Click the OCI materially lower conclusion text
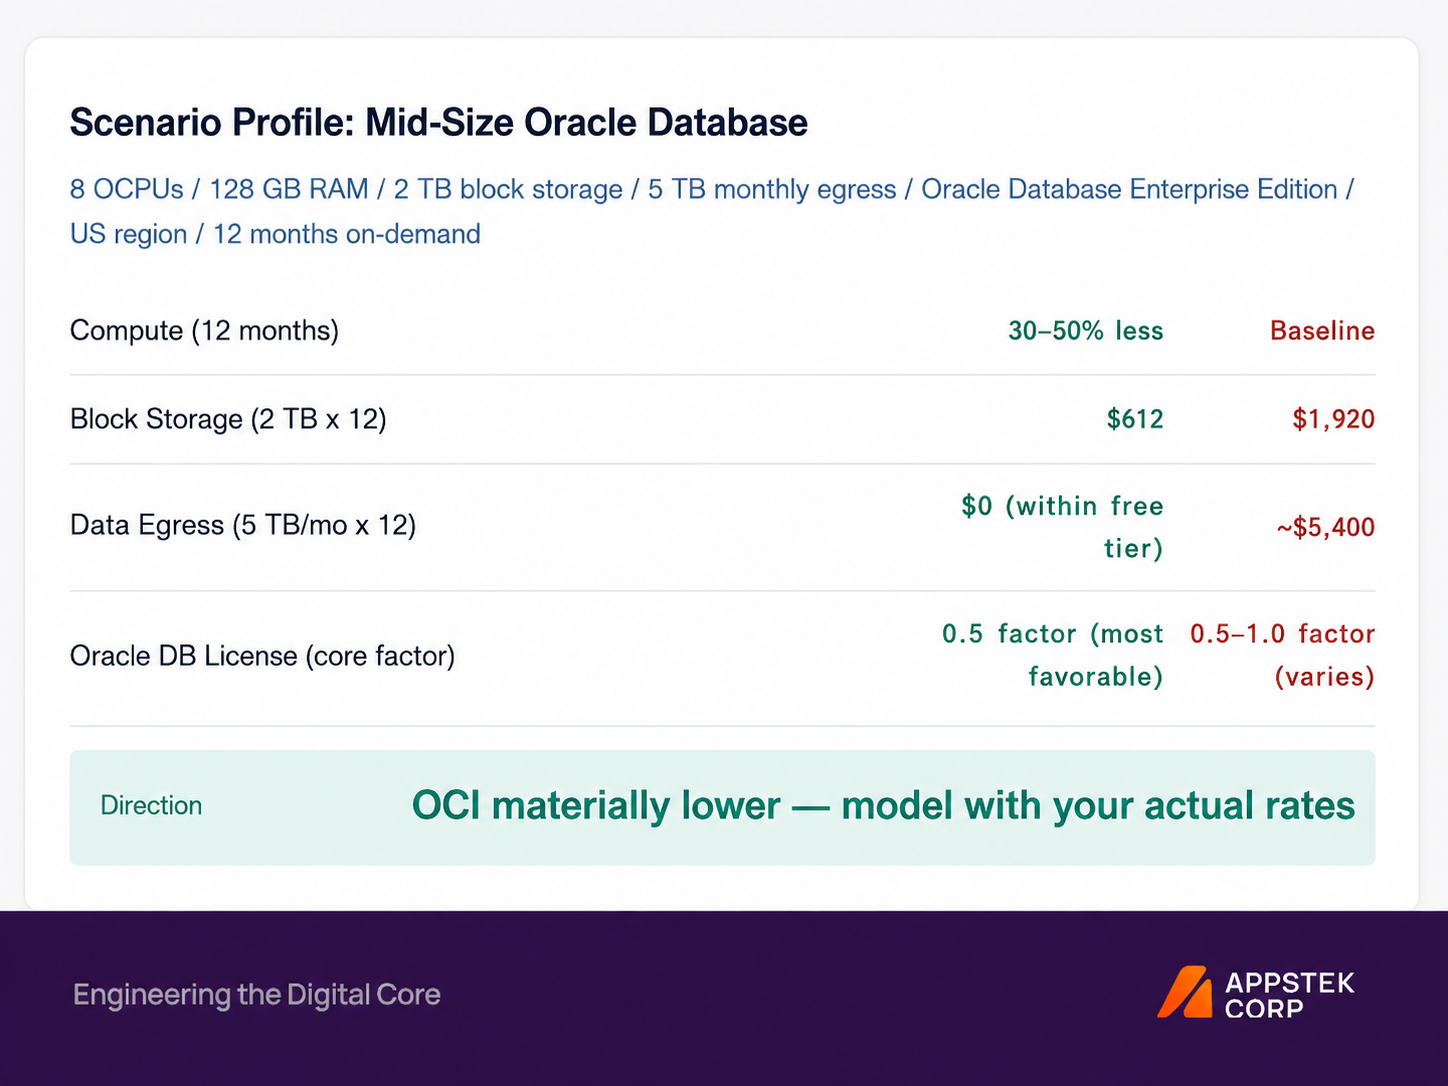The width and height of the screenshot is (1448, 1086). pyautogui.click(x=884, y=806)
